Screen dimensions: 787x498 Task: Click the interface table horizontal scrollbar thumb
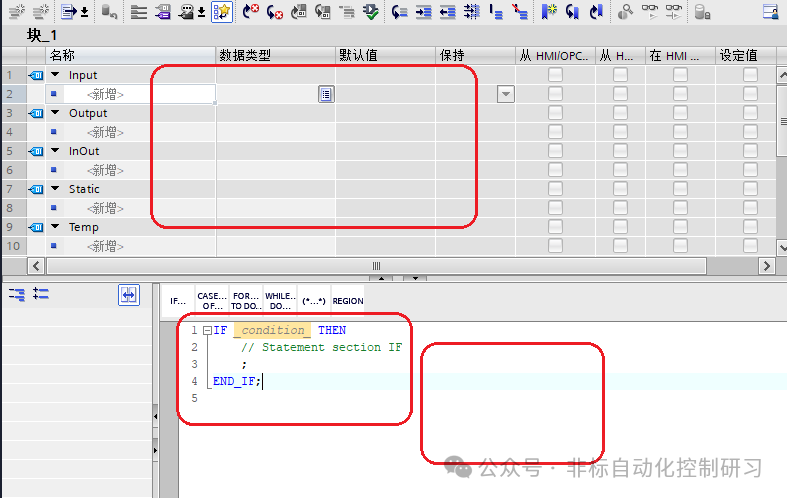(376, 266)
